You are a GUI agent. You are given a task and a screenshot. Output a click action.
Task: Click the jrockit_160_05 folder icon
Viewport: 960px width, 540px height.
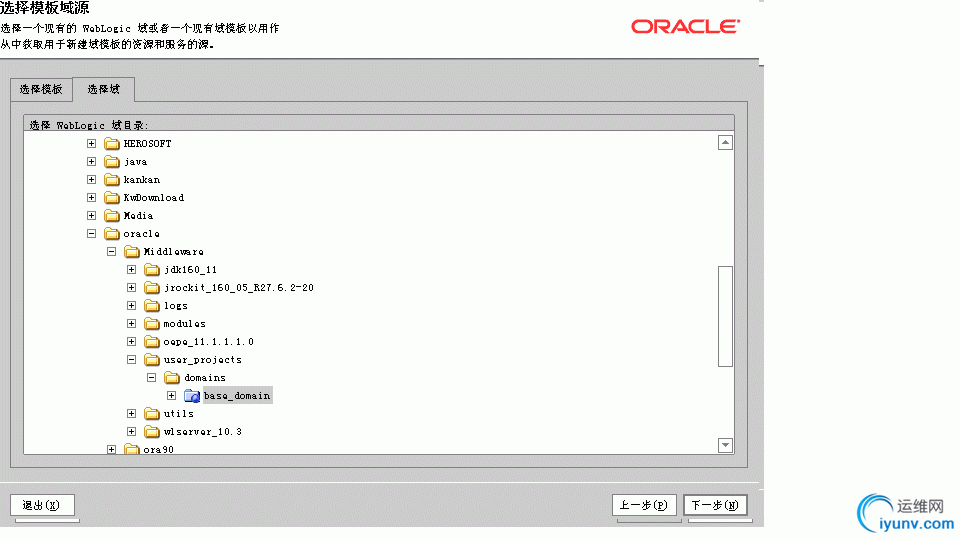[x=152, y=288]
